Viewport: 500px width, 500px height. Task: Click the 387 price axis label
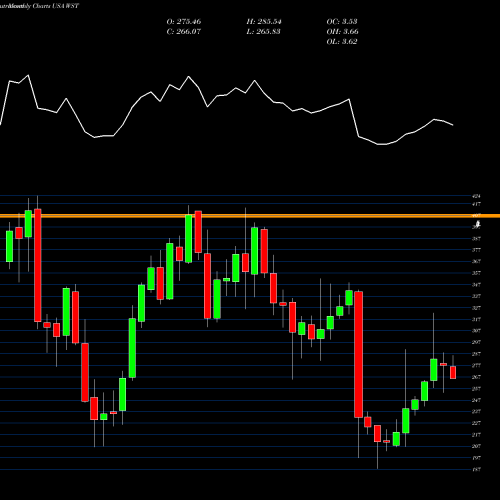tap(476, 239)
